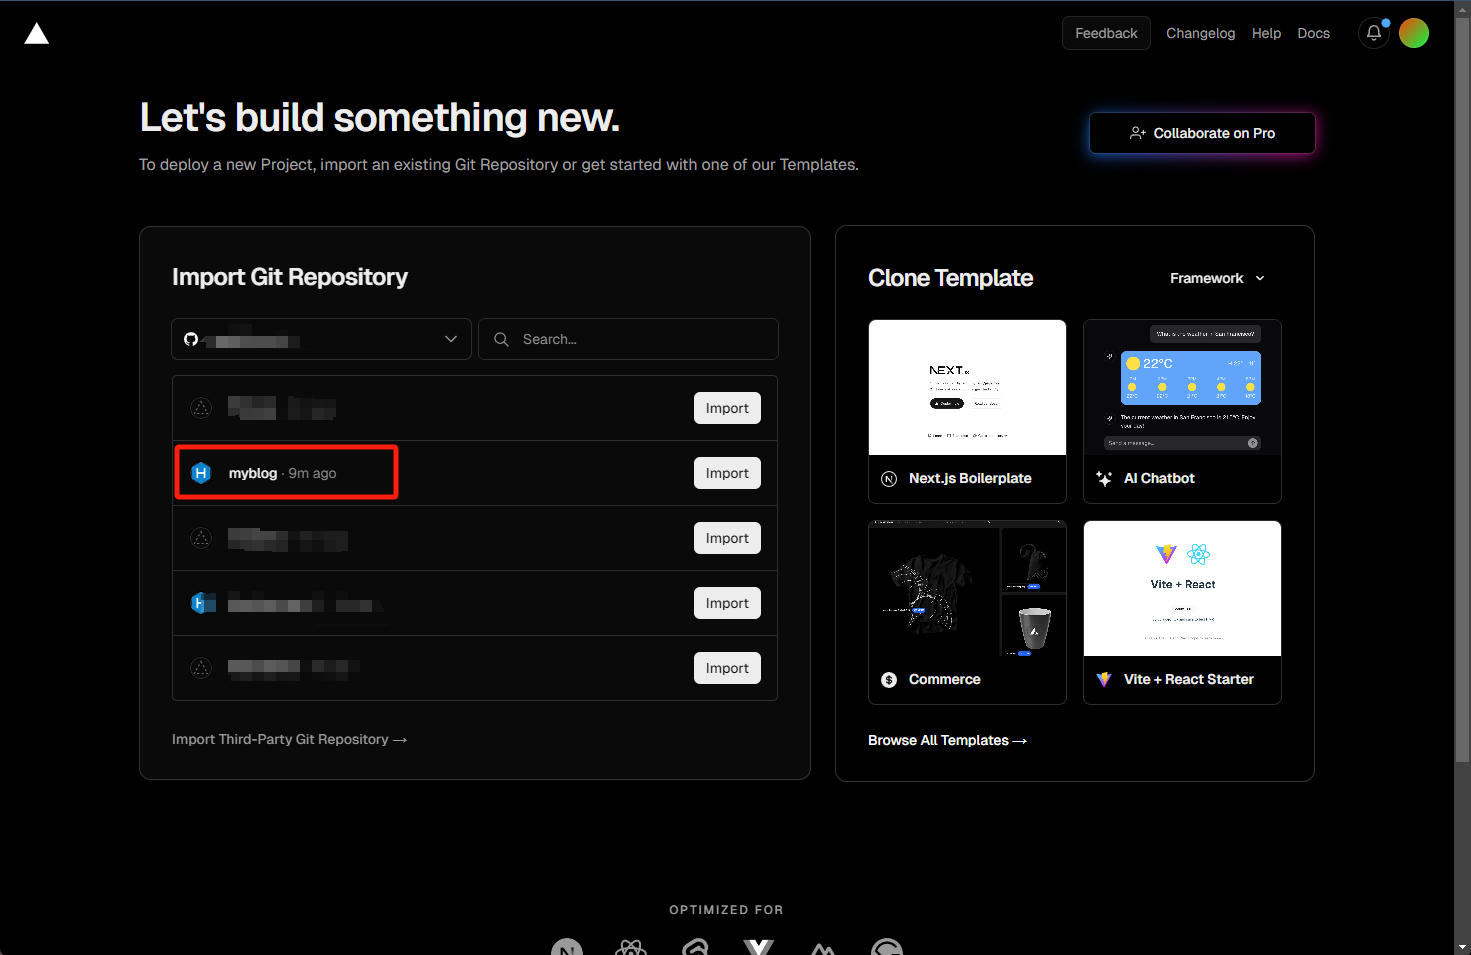Image resolution: width=1471 pixels, height=955 pixels.
Task: Open the Vercel triangle logo home
Action: click(x=37, y=34)
